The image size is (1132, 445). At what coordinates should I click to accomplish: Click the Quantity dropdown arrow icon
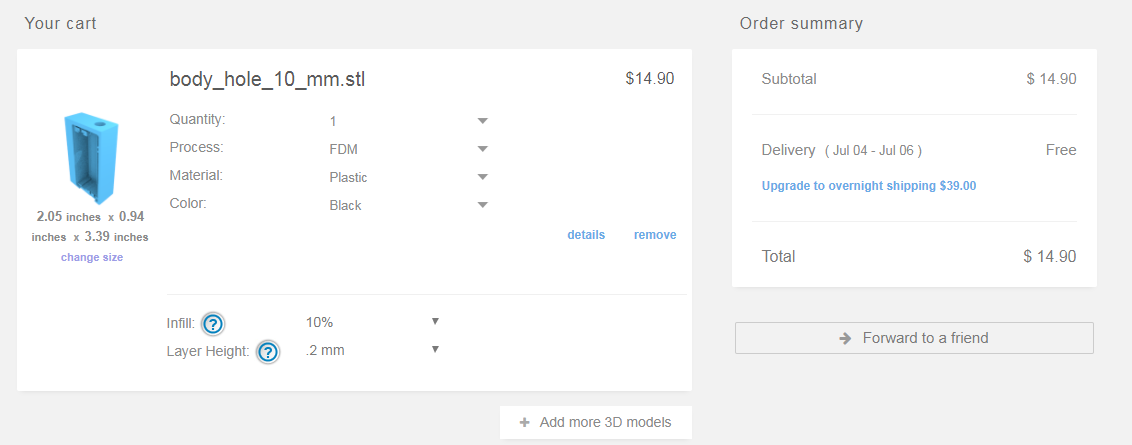(482, 121)
